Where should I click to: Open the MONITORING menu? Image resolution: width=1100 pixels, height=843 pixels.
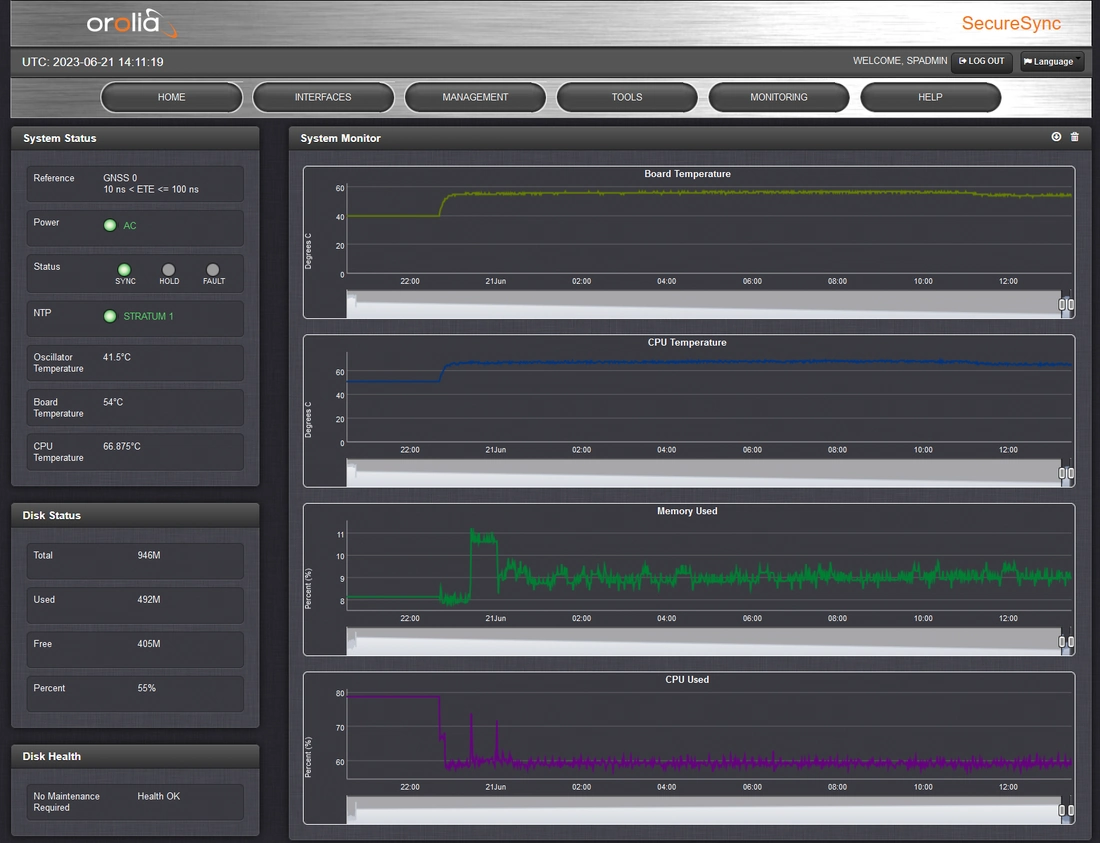(x=779, y=97)
